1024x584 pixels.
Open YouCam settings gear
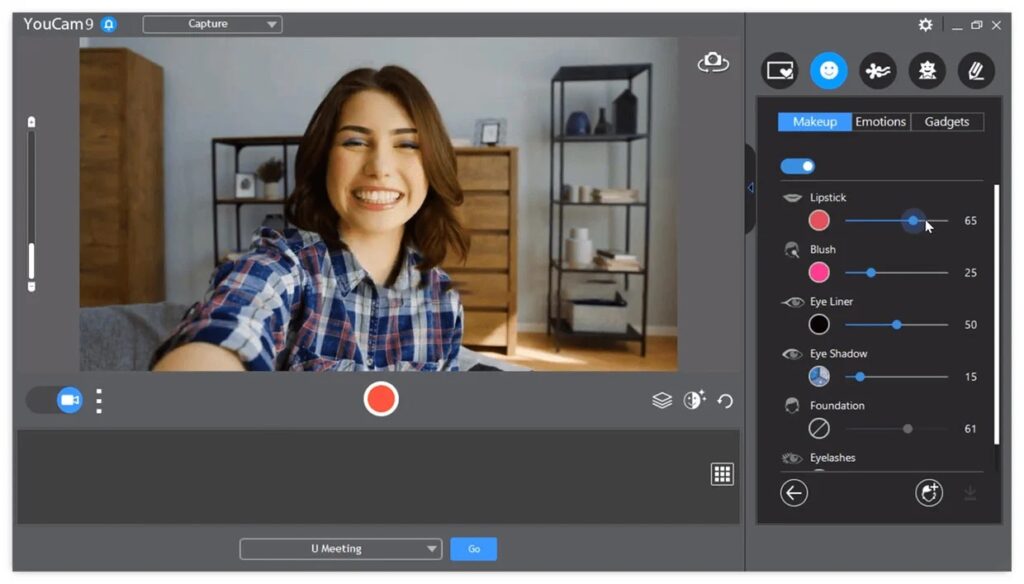point(925,25)
